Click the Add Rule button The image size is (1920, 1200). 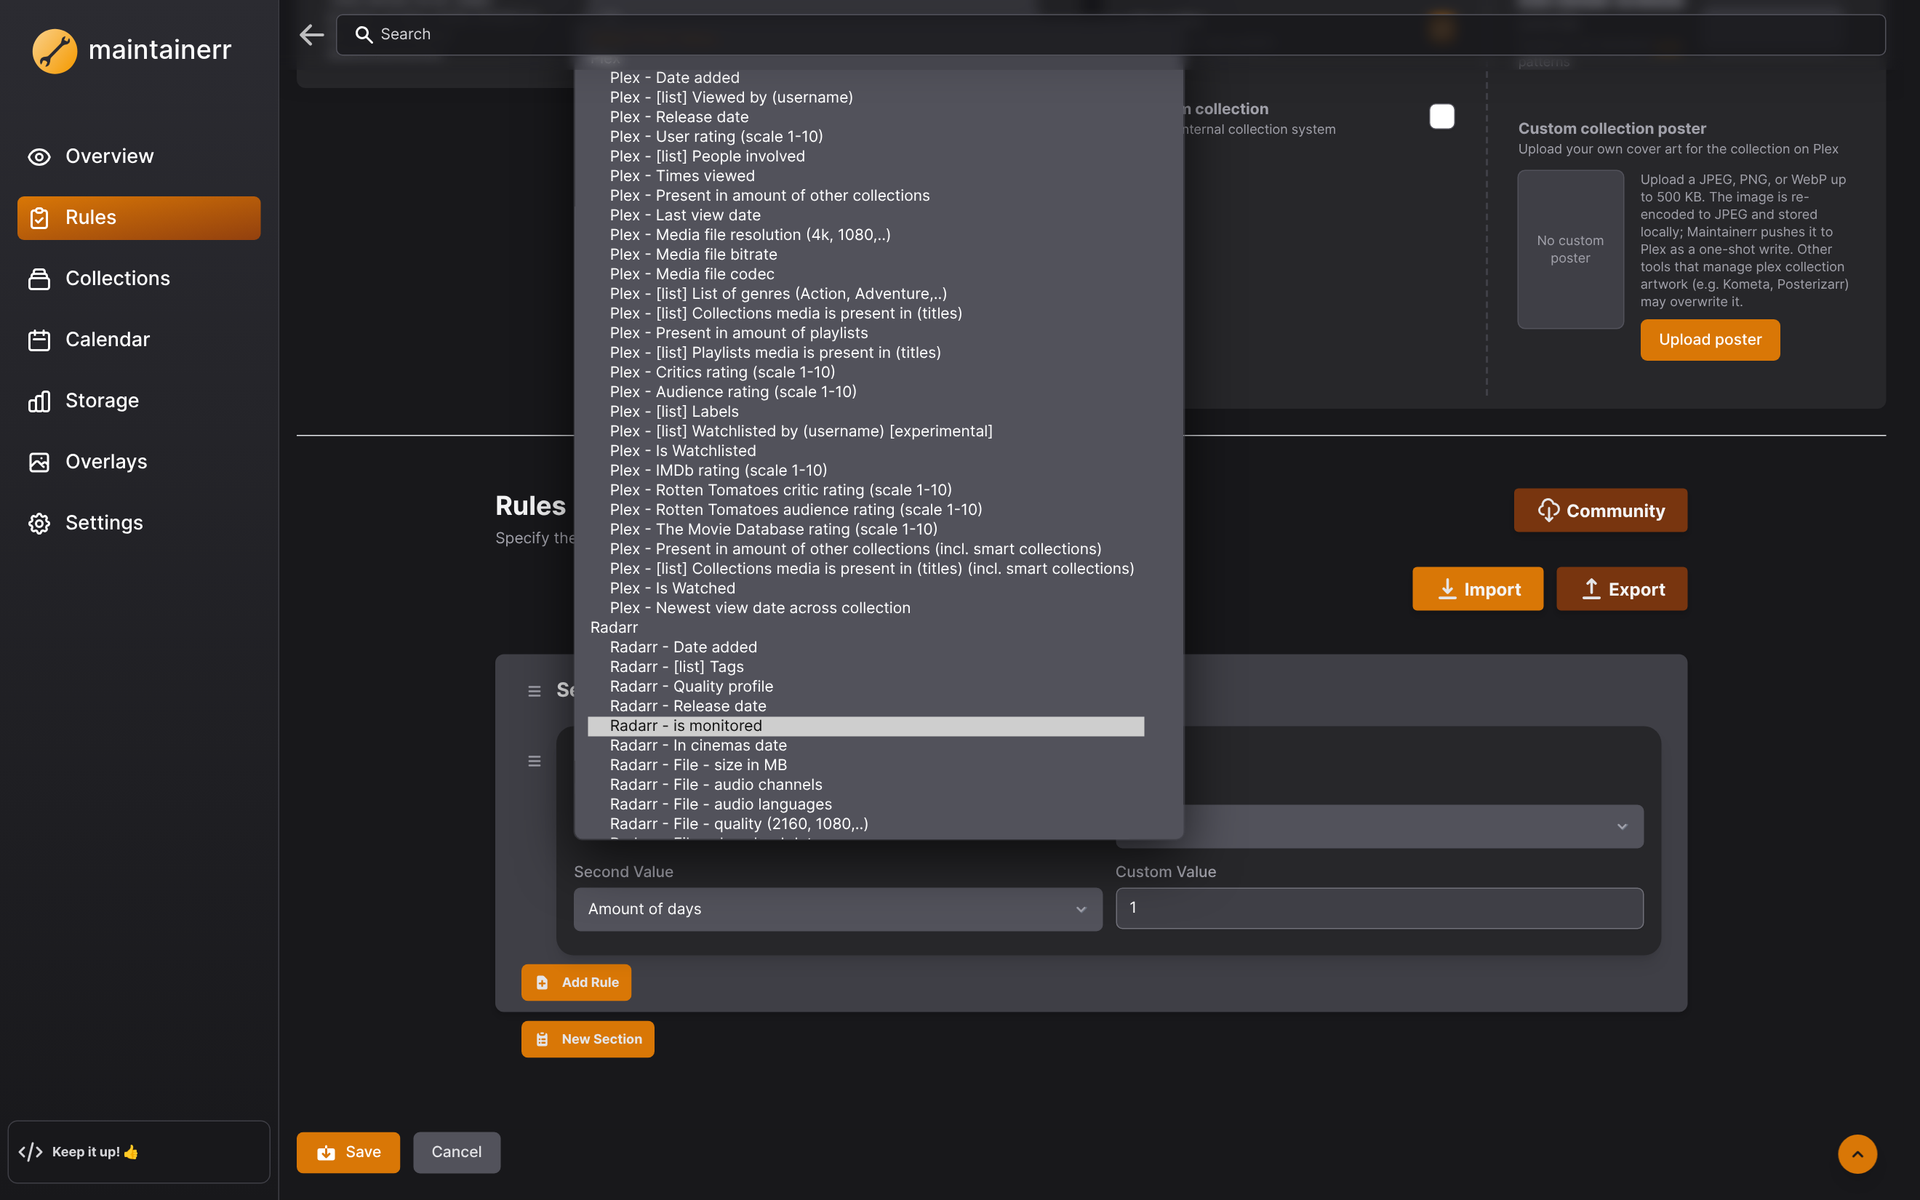pos(576,982)
